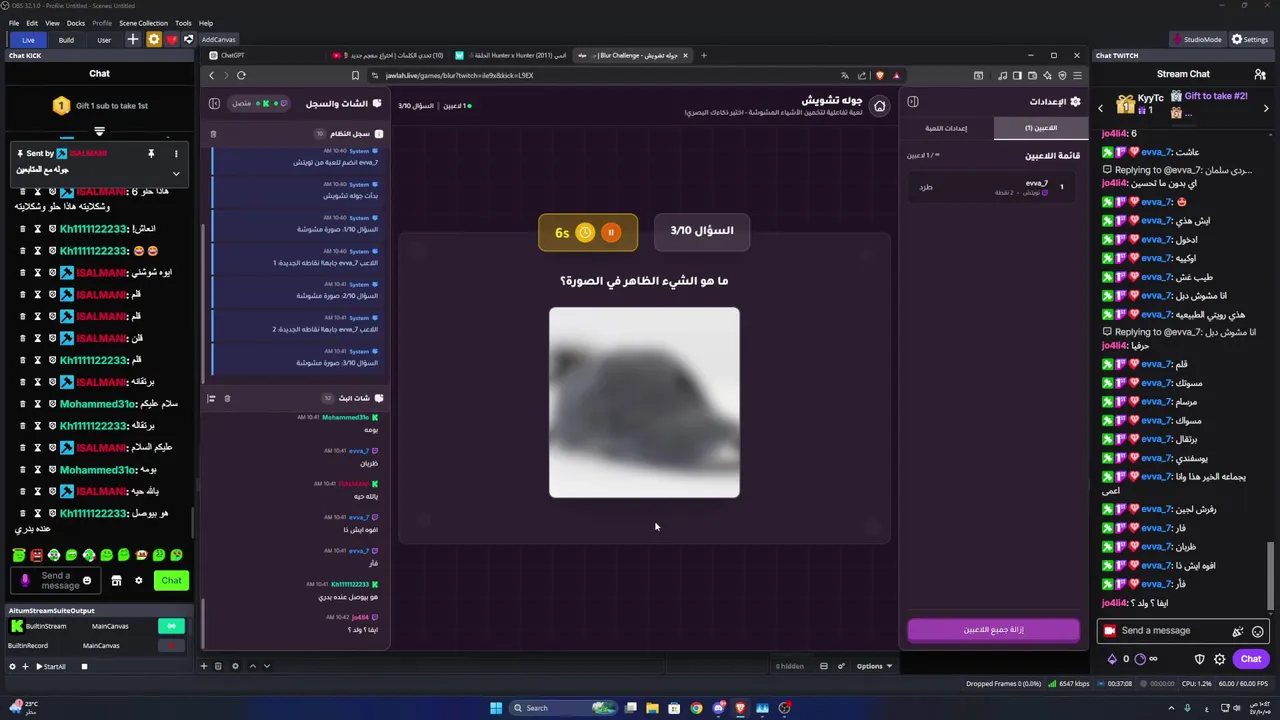Open a new browser tab

tap(704, 55)
